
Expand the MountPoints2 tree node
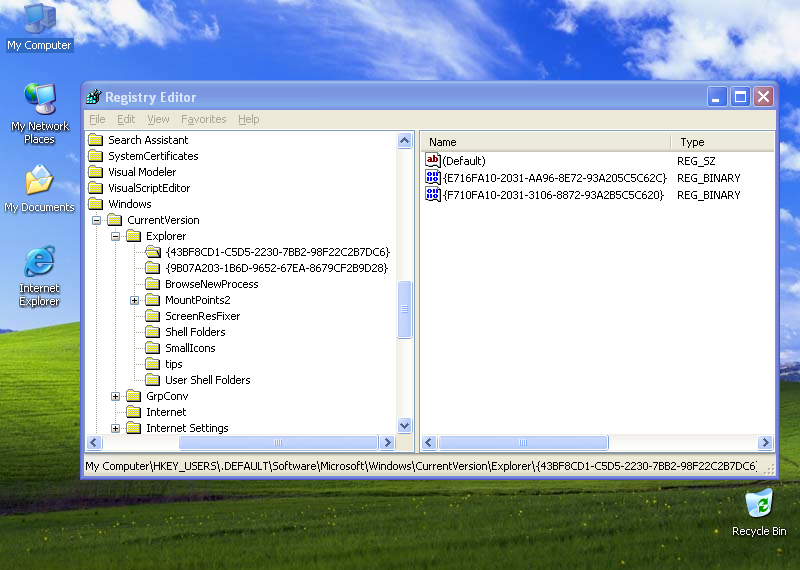(x=134, y=301)
